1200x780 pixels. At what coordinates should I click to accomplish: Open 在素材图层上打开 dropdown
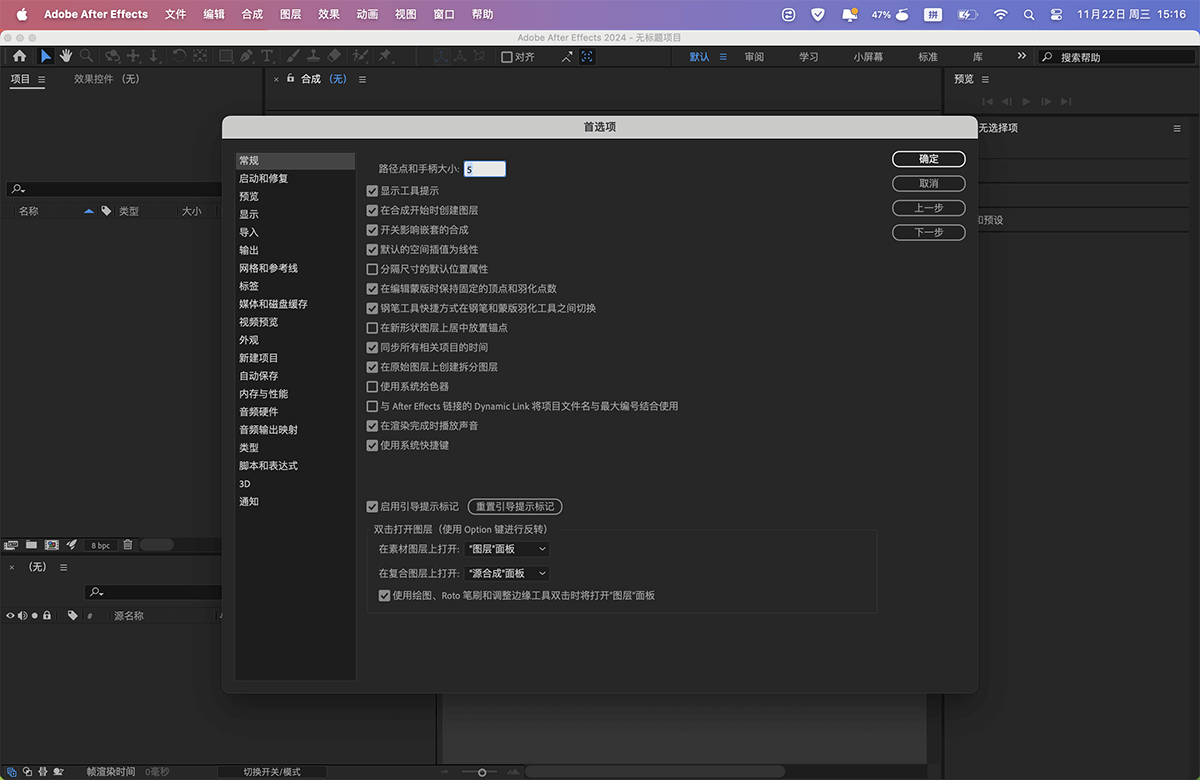pos(508,549)
